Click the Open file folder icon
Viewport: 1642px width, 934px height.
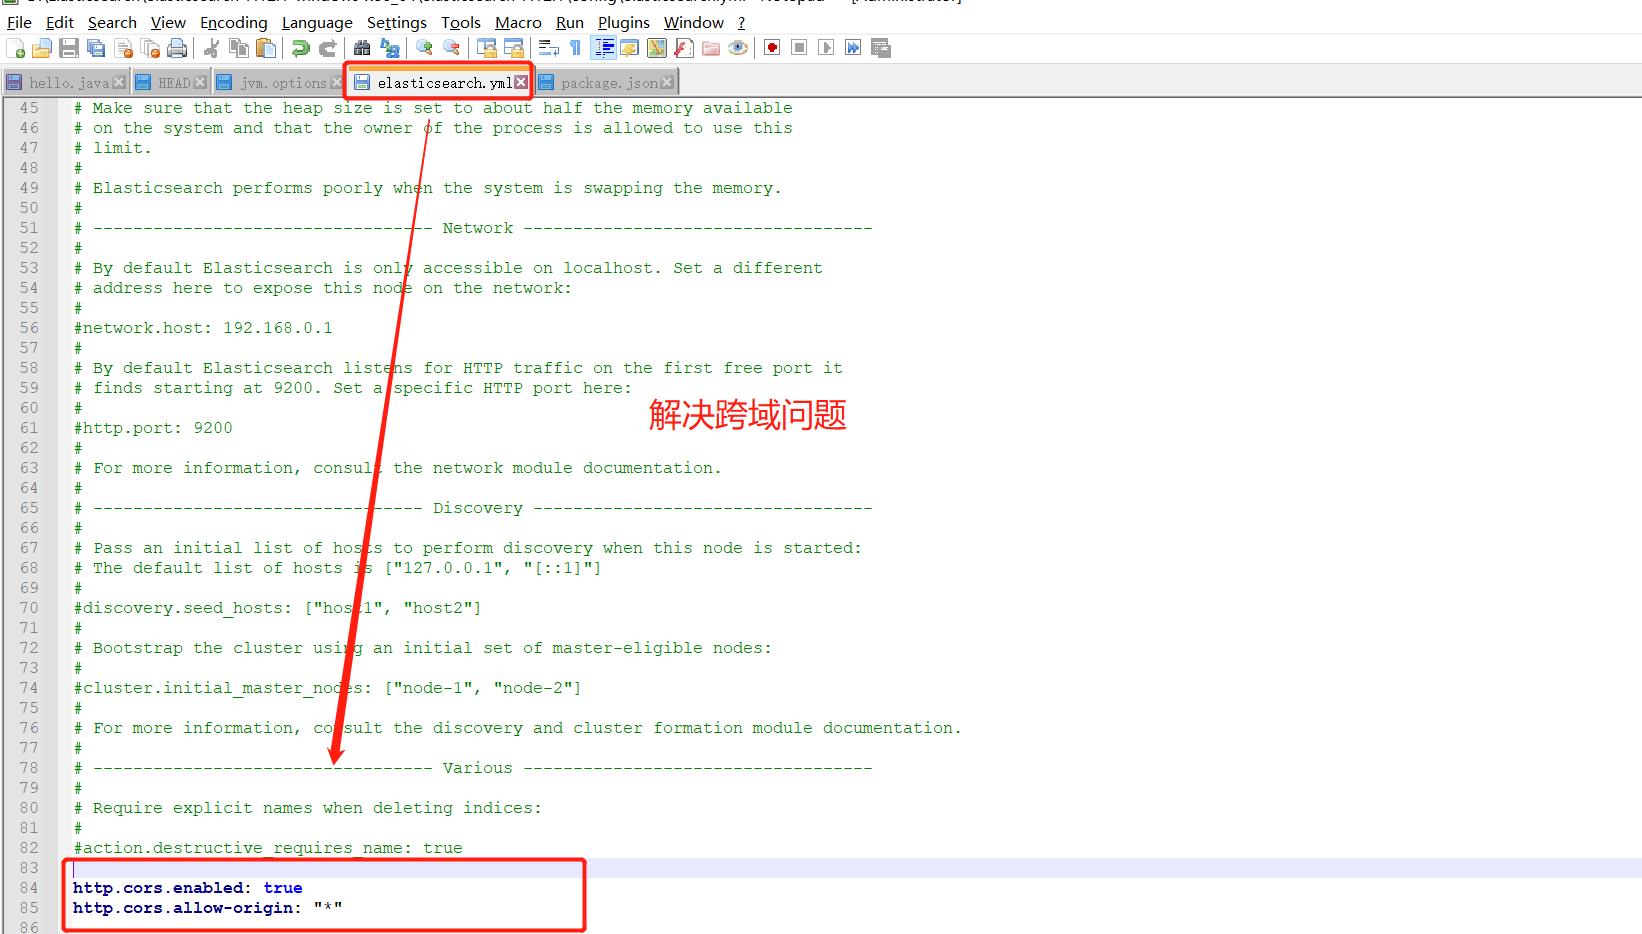pyautogui.click(x=42, y=48)
